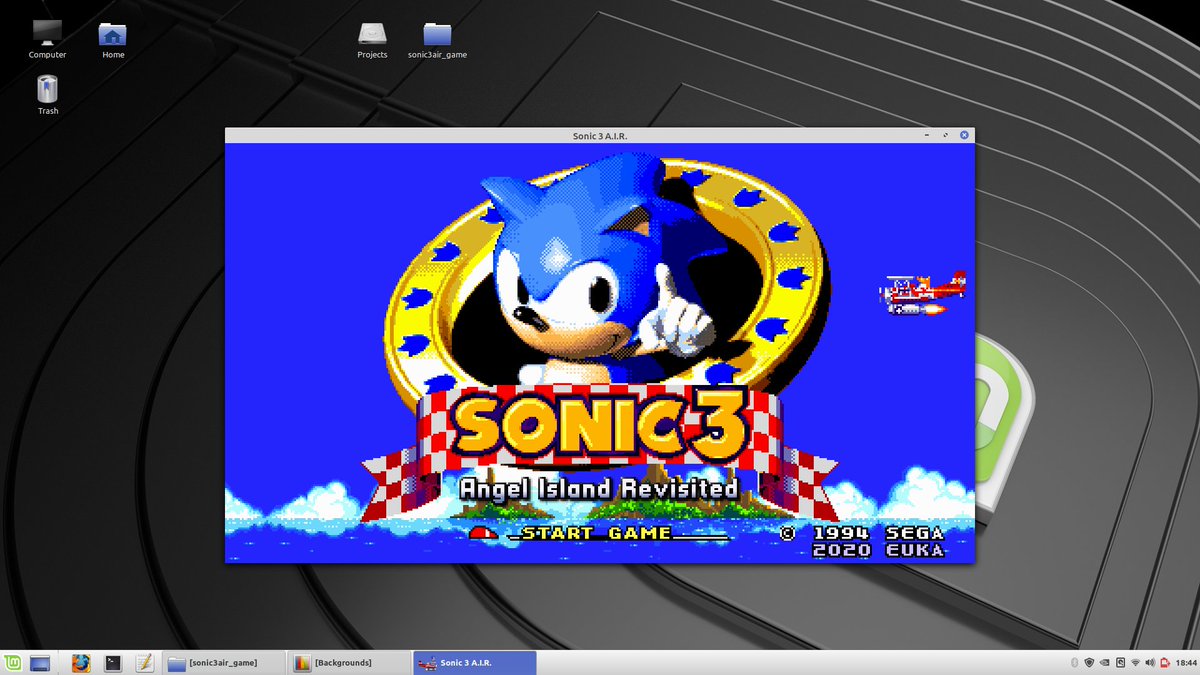The width and height of the screenshot is (1200, 675).
Task: Click the Bluetooth icon in the tray
Action: click(x=1075, y=662)
